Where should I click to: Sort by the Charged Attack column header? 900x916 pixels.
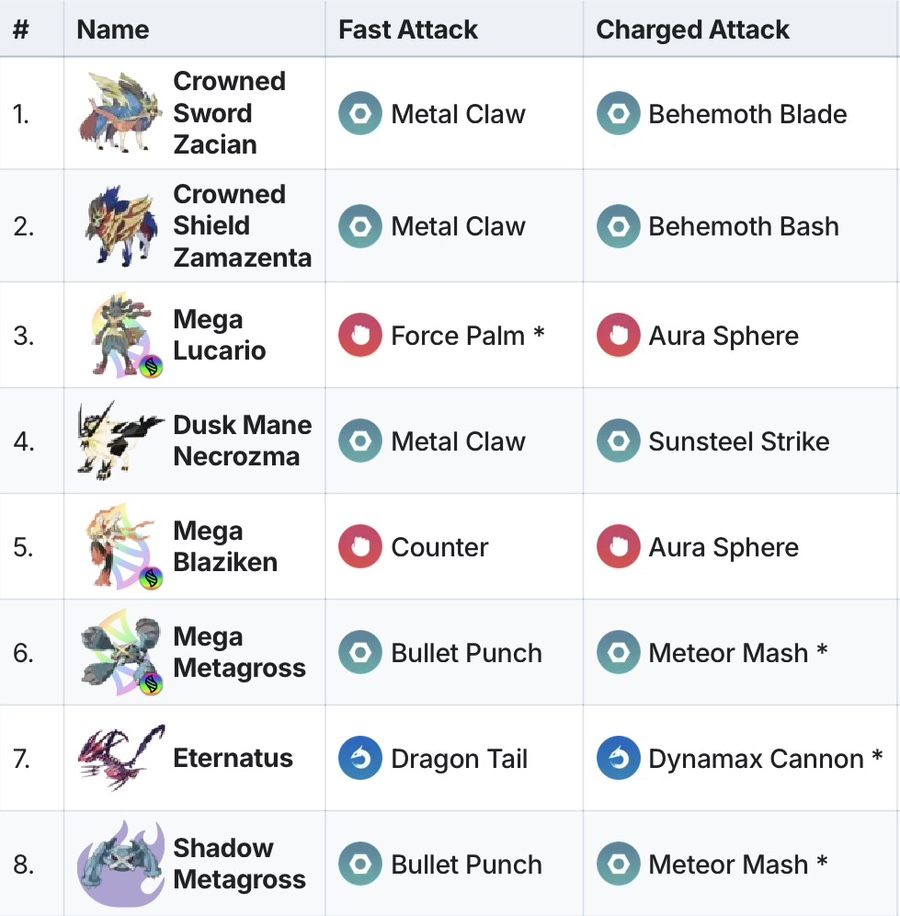tap(692, 30)
